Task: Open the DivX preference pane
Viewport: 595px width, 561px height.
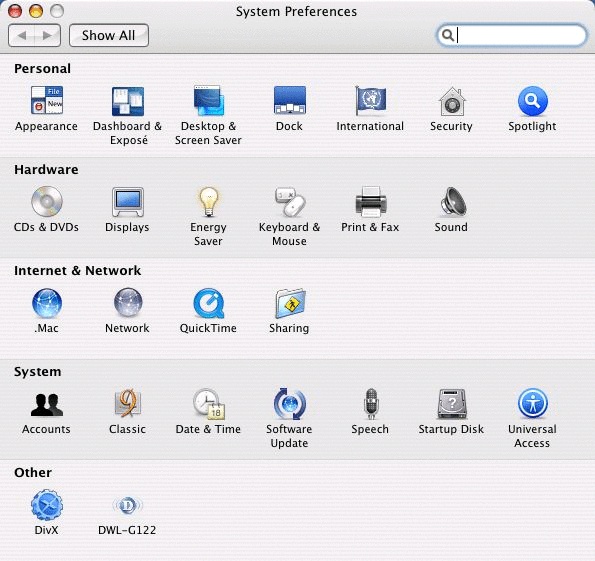Action: (47, 505)
